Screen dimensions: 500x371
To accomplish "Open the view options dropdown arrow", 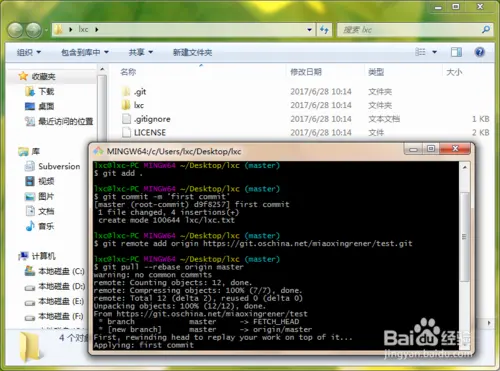I will 434,52.
